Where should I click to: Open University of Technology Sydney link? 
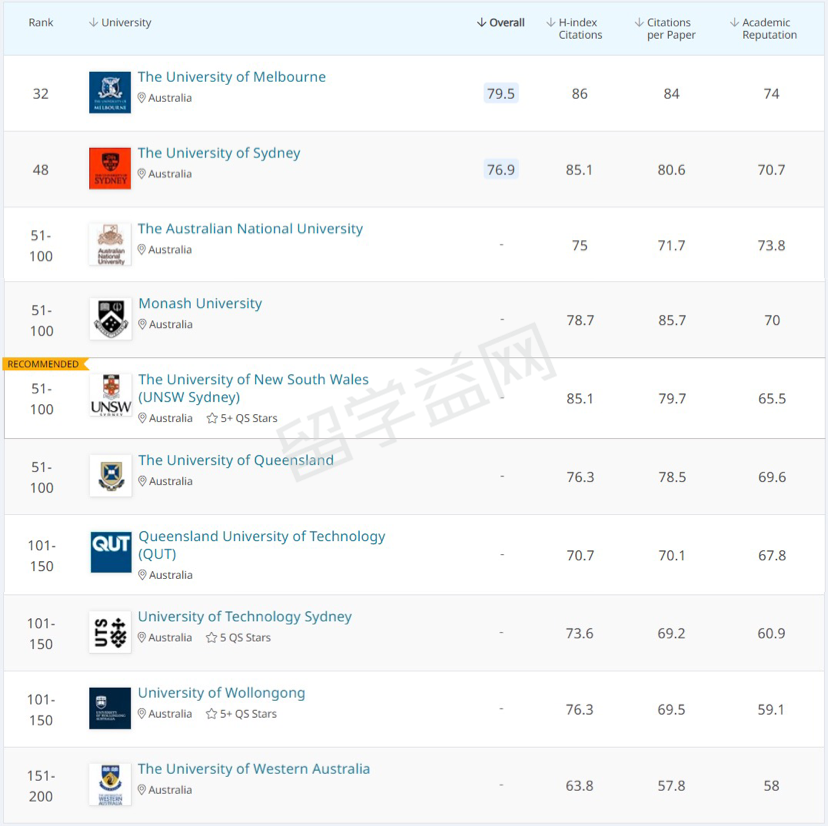(x=245, y=617)
